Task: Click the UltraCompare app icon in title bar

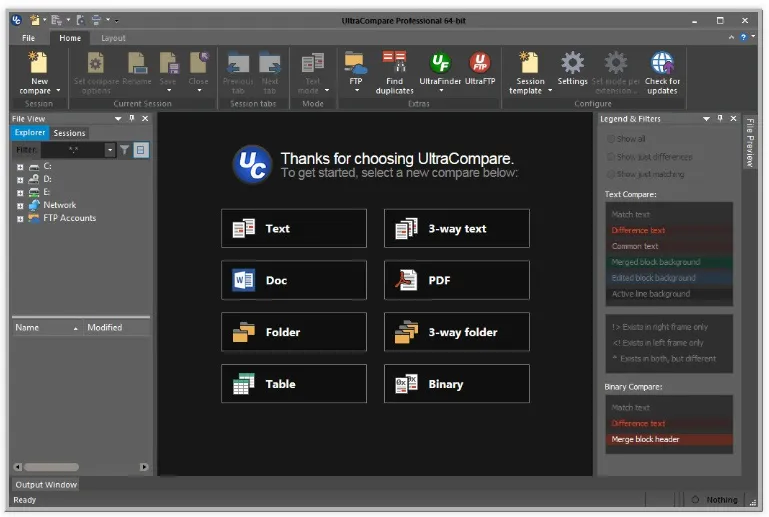Action: pos(17,20)
